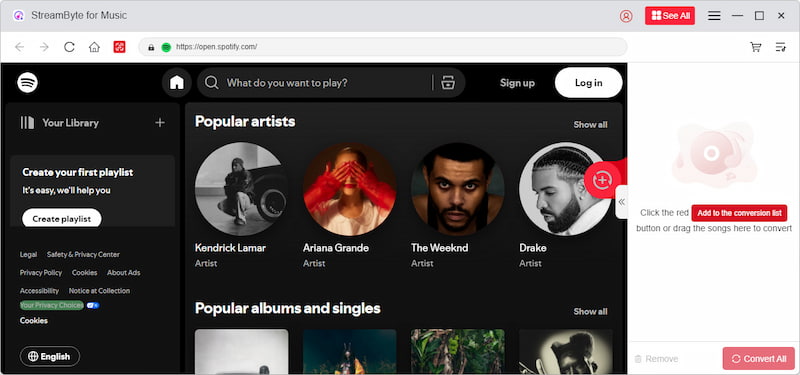Open the Privacy Policy link

(41, 272)
